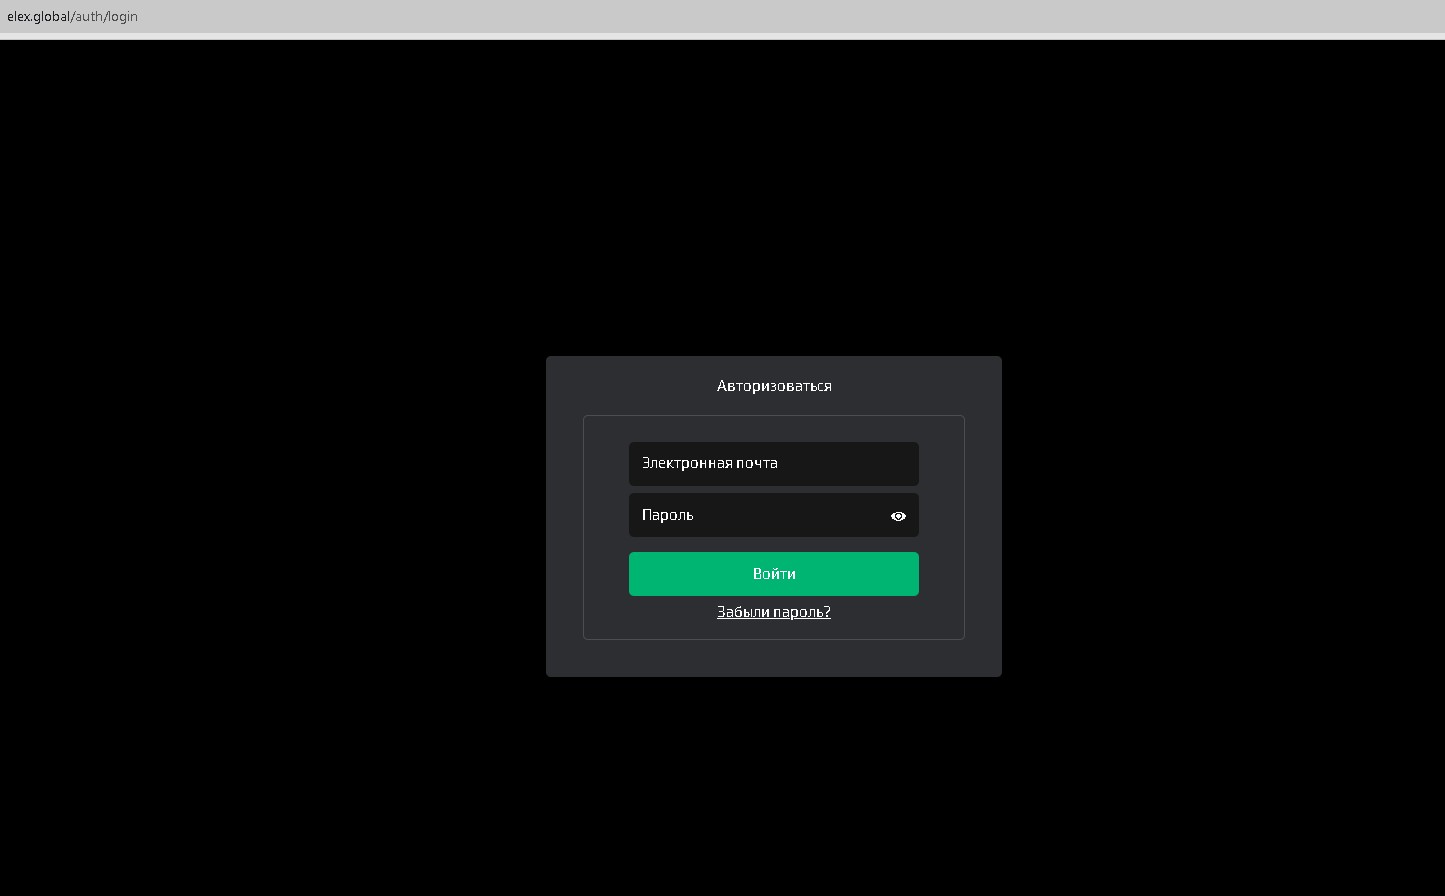Click the Электронная почта placeholder text
Image resolution: width=1445 pixels, height=896 pixels.
709,463
